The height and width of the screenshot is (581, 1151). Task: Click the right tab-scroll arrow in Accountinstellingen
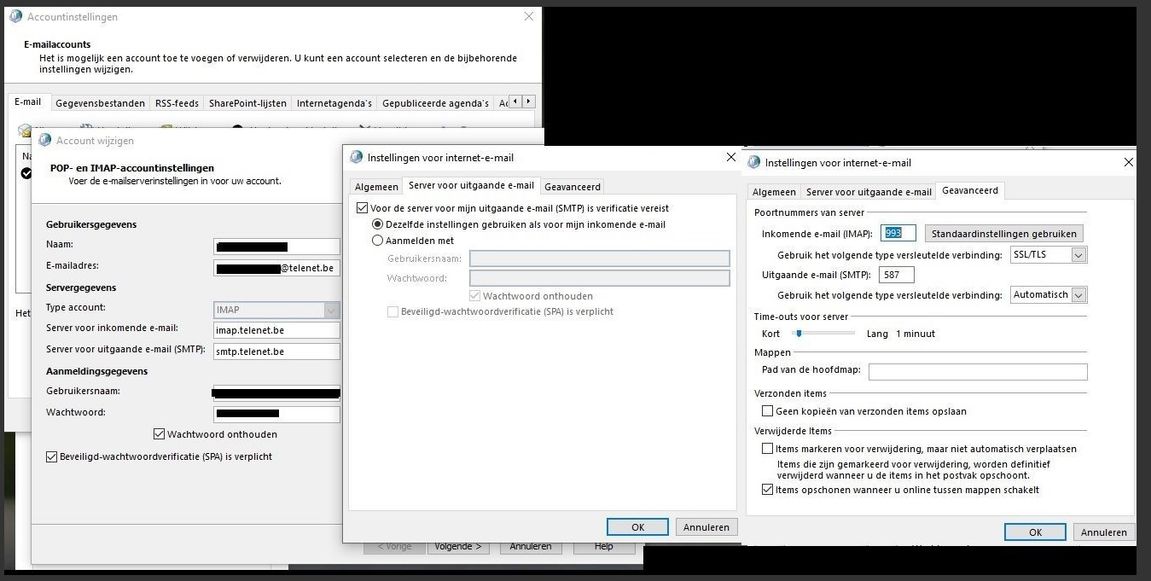529,102
